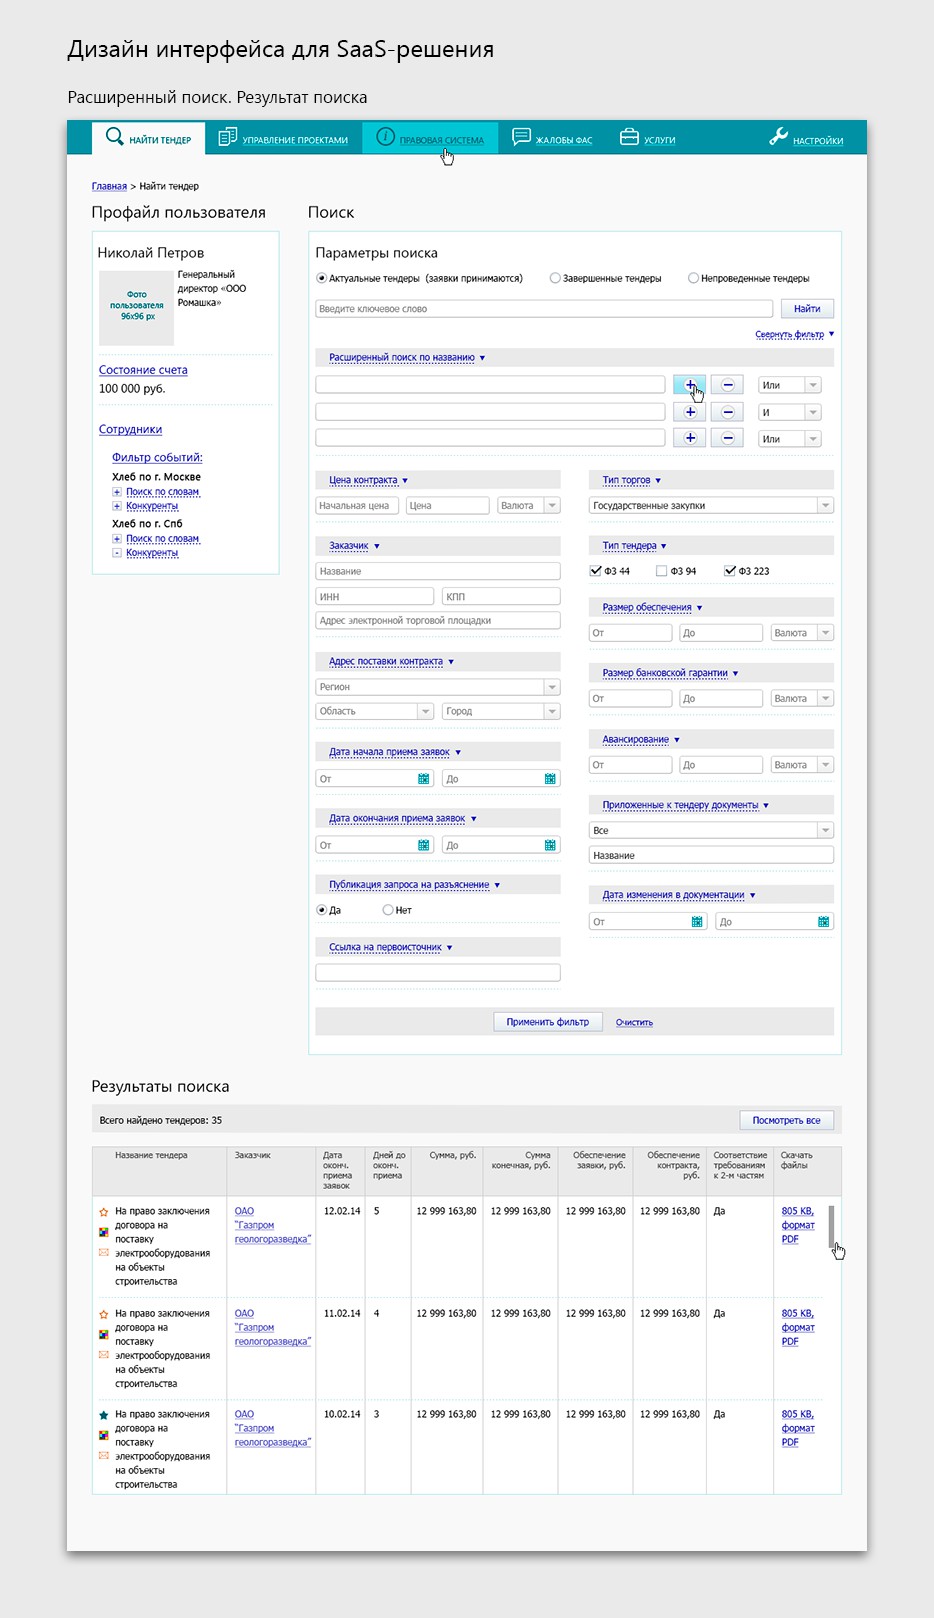Image resolution: width=934 pixels, height=1618 pixels.
Task: Open the 'Валюта' dropdown under Размер обеспечения
Action: coord(802,633)
